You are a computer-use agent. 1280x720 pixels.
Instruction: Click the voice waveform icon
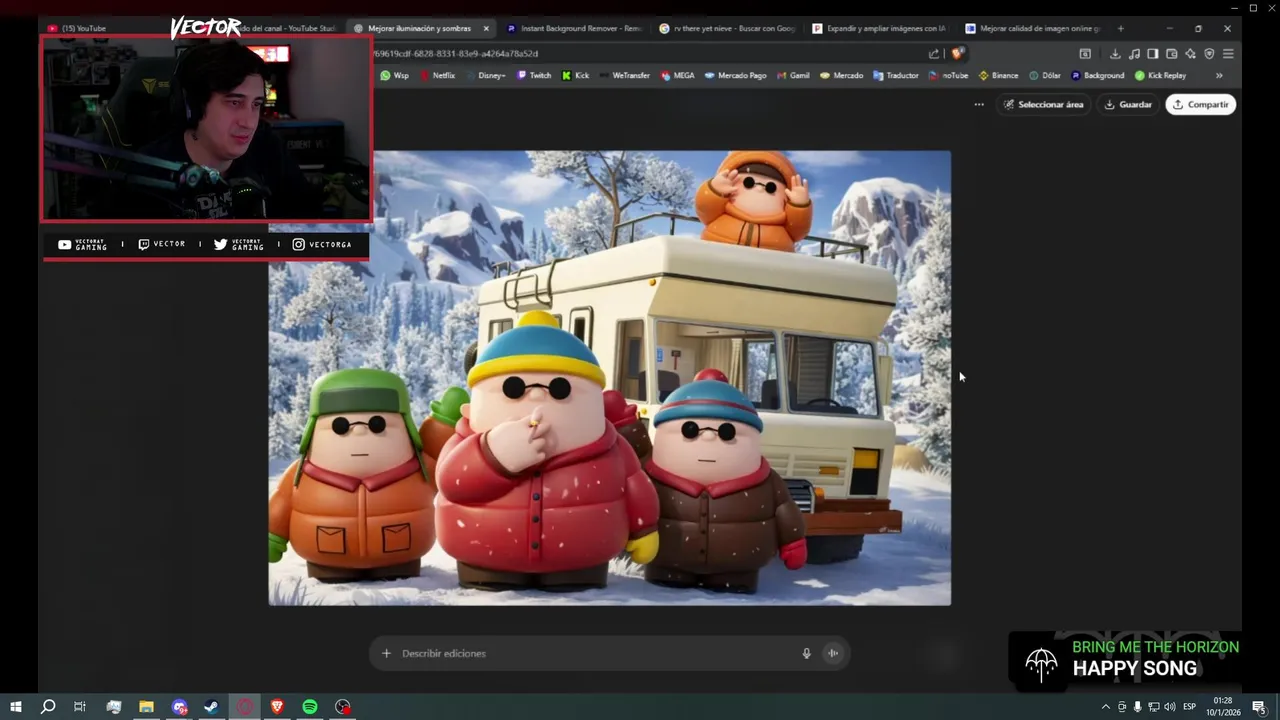click(x=832, y=654)
